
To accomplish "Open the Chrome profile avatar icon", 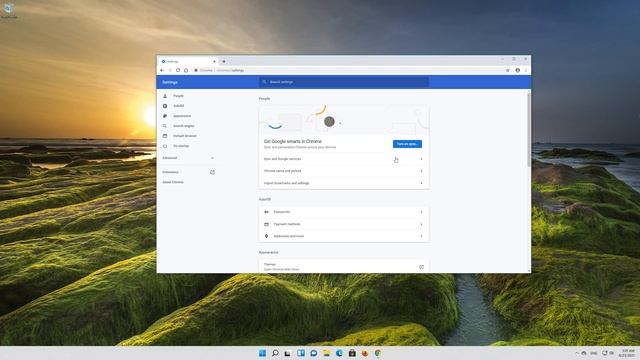I will [518, 70].
